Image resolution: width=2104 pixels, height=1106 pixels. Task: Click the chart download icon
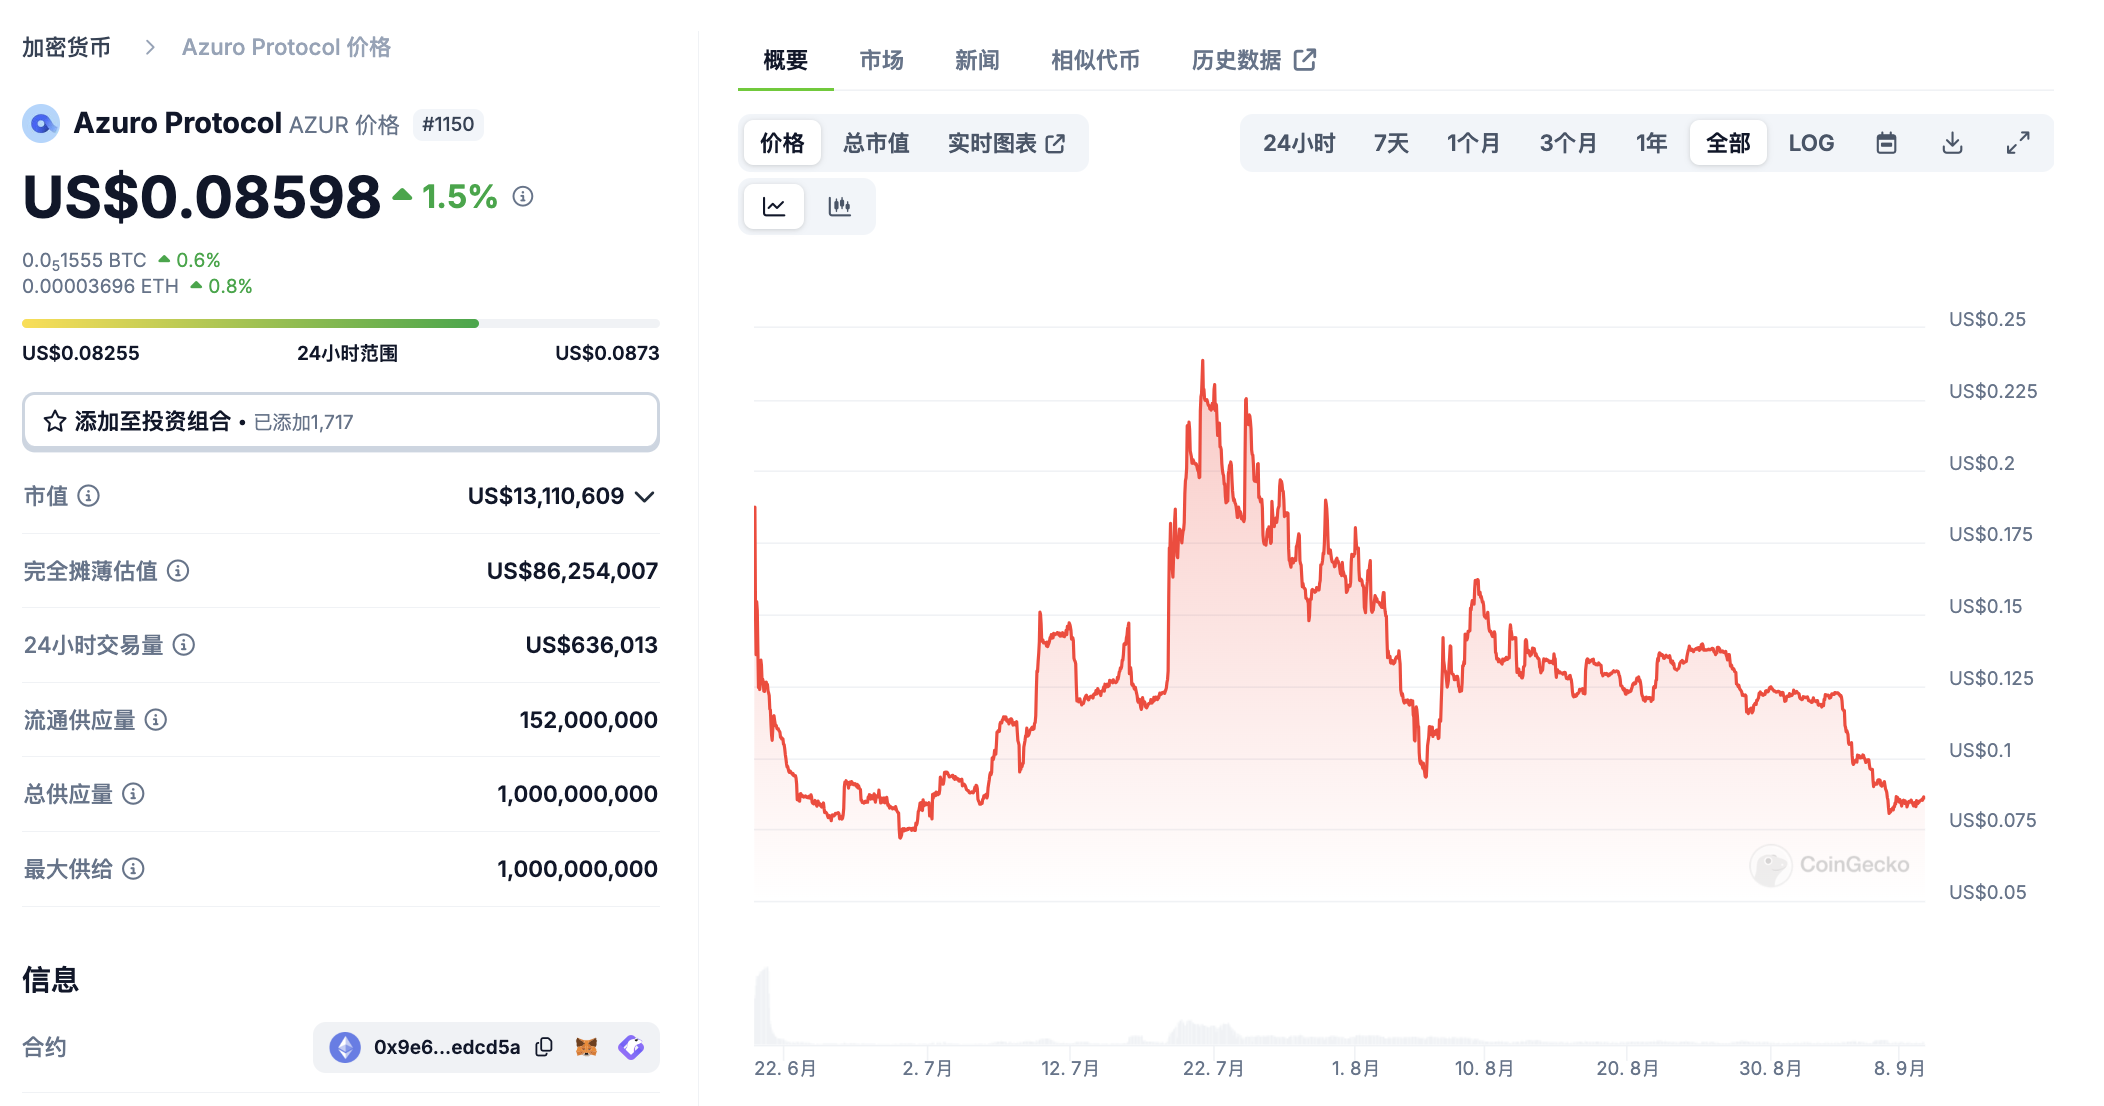pos(1951,142)
